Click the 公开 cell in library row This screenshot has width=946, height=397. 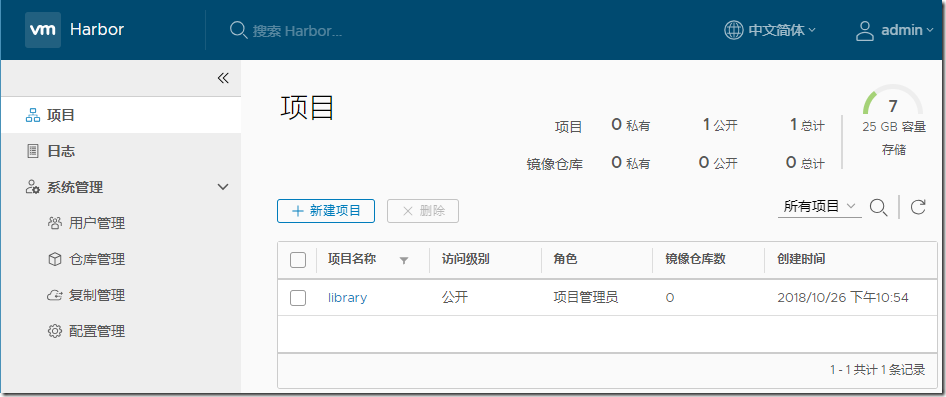(x=454, y=297)
